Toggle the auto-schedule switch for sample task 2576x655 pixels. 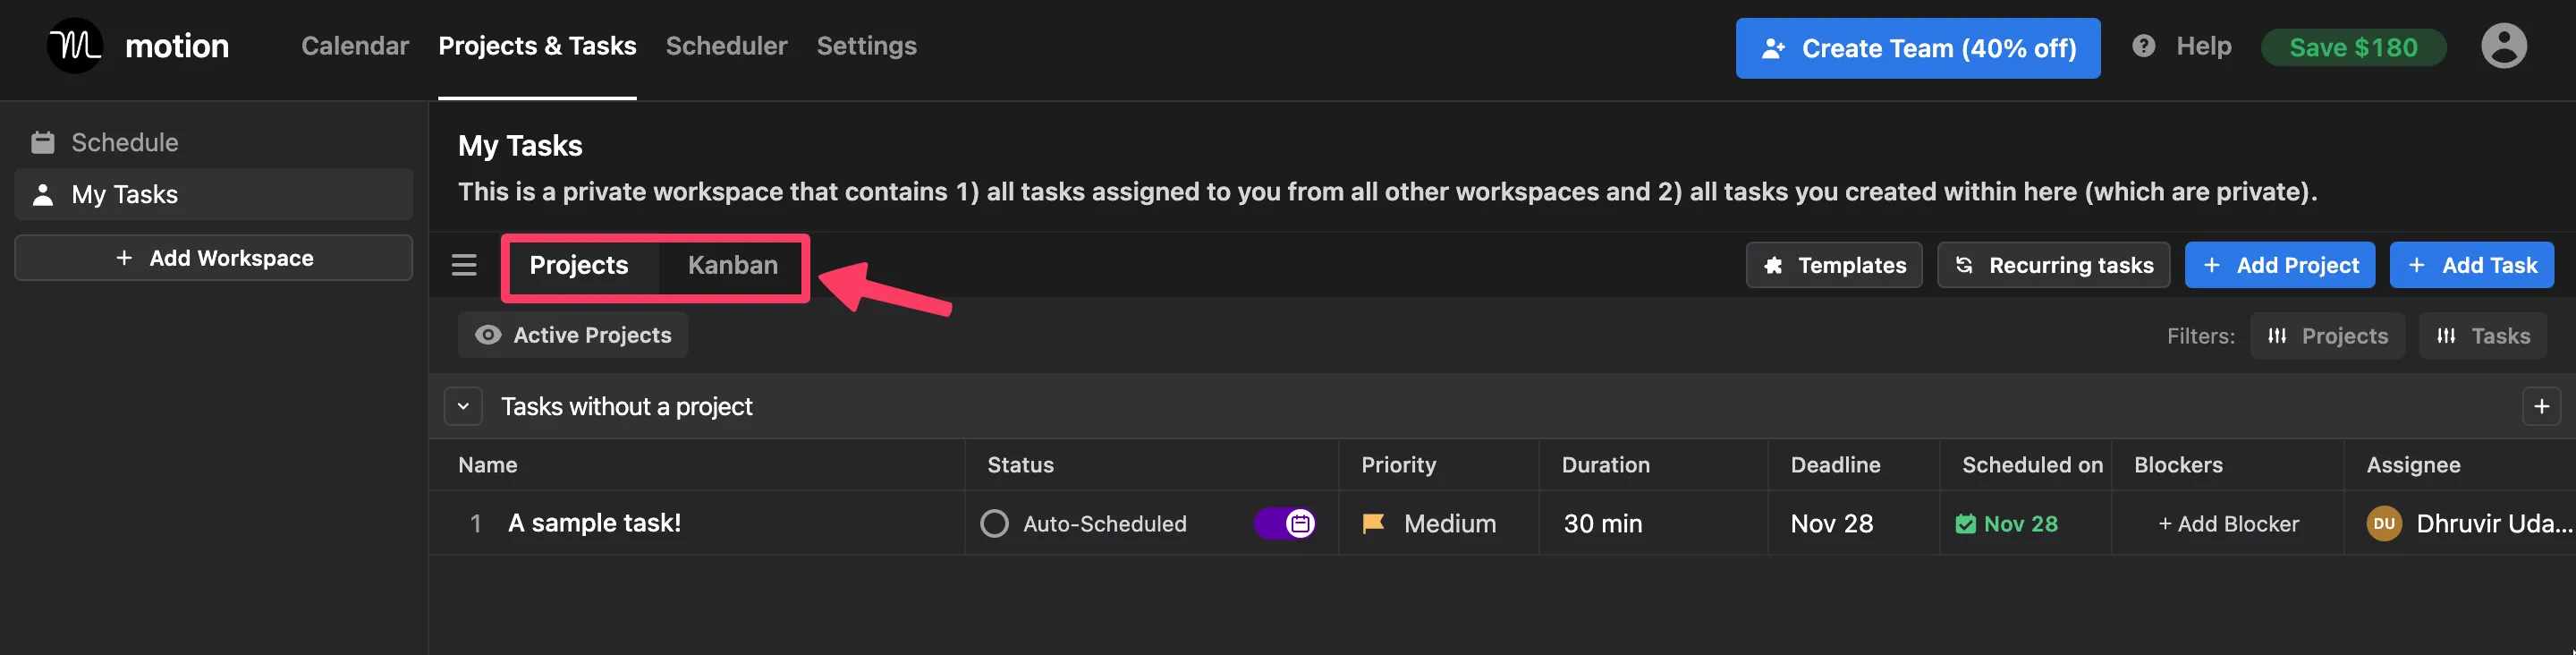1285,523
